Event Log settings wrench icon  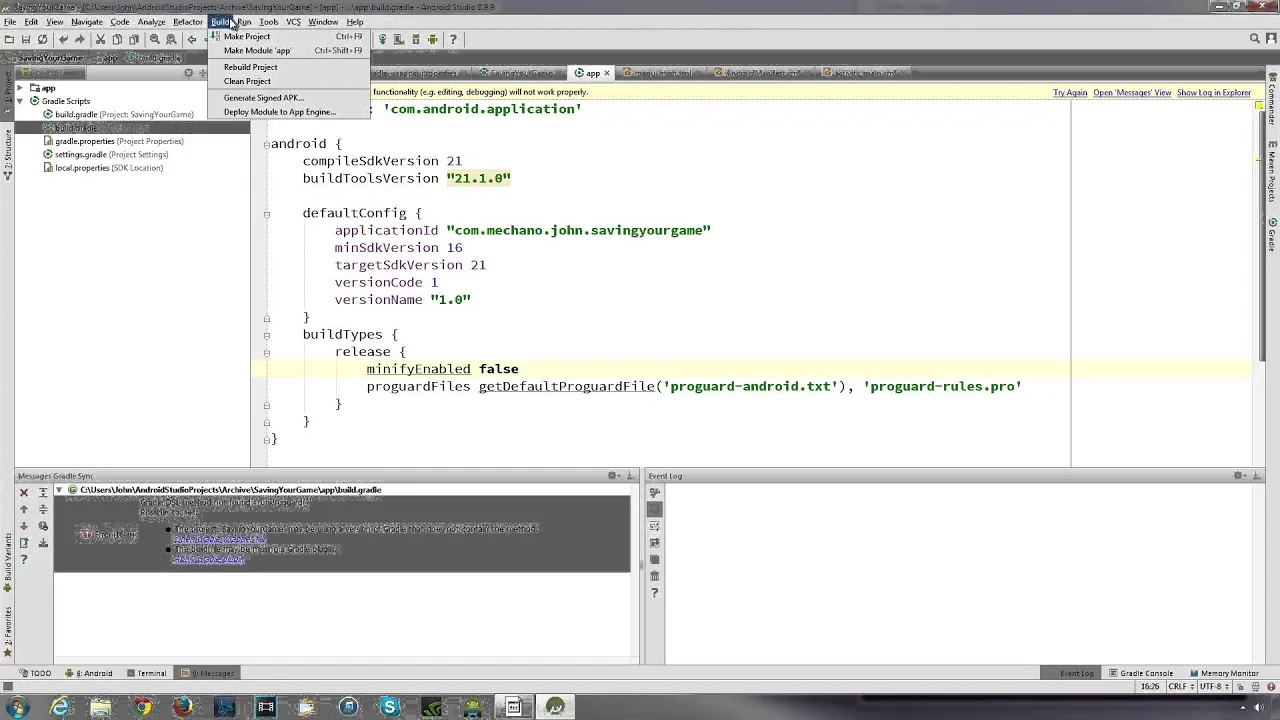[x=655, y=492]
